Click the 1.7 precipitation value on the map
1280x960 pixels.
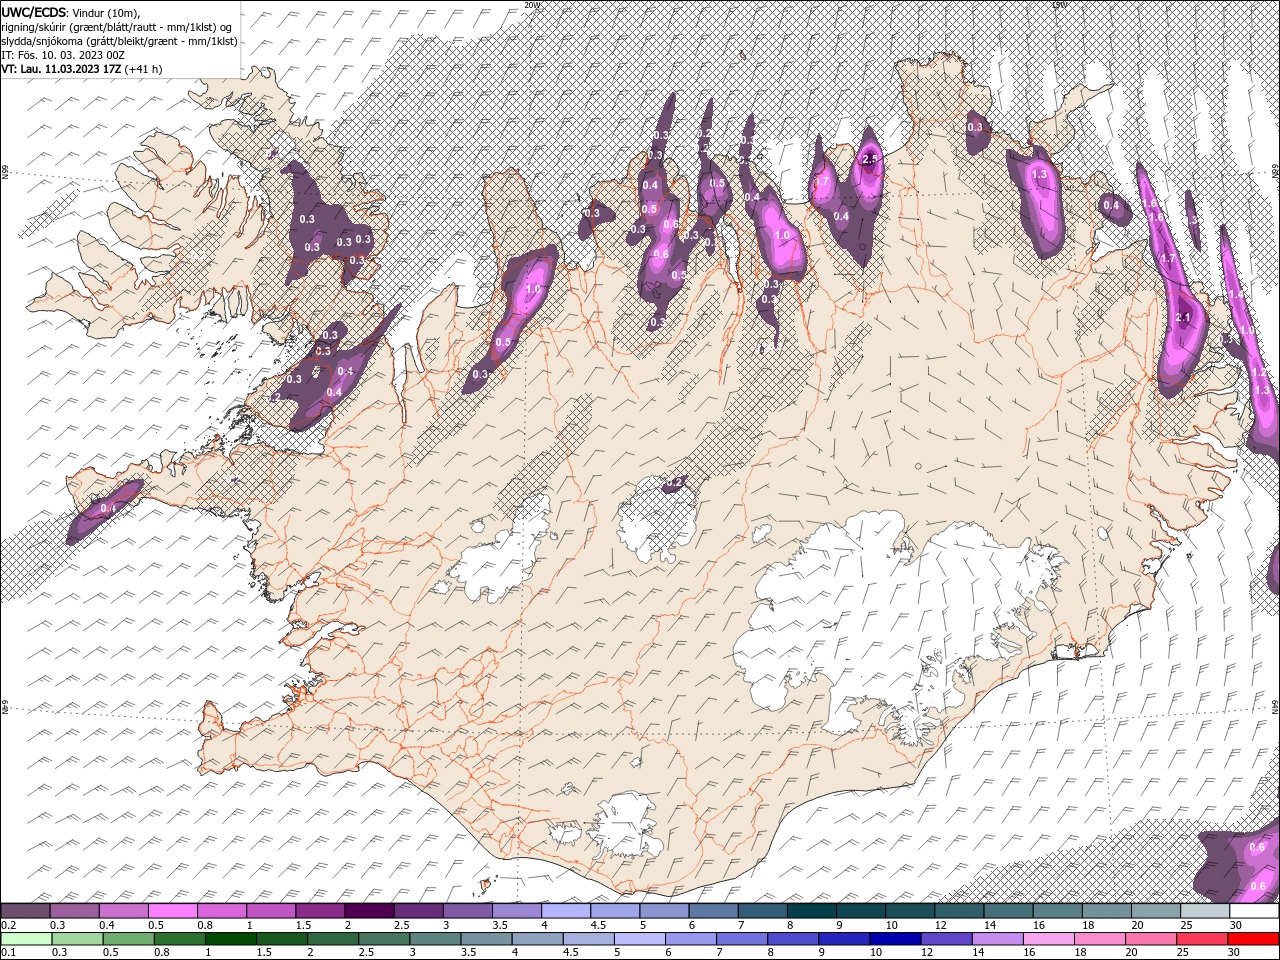tap(1167, 259)
